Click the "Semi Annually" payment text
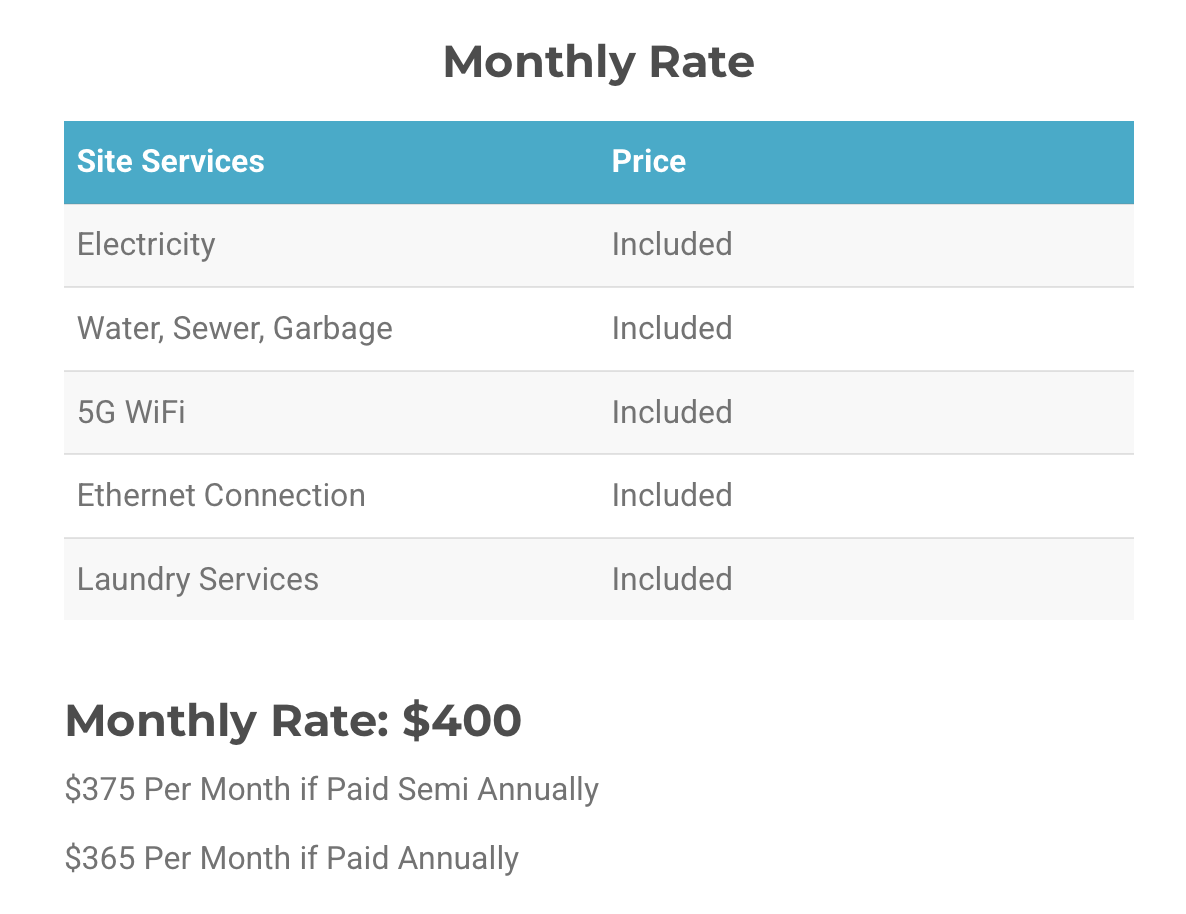 point(498,790)
